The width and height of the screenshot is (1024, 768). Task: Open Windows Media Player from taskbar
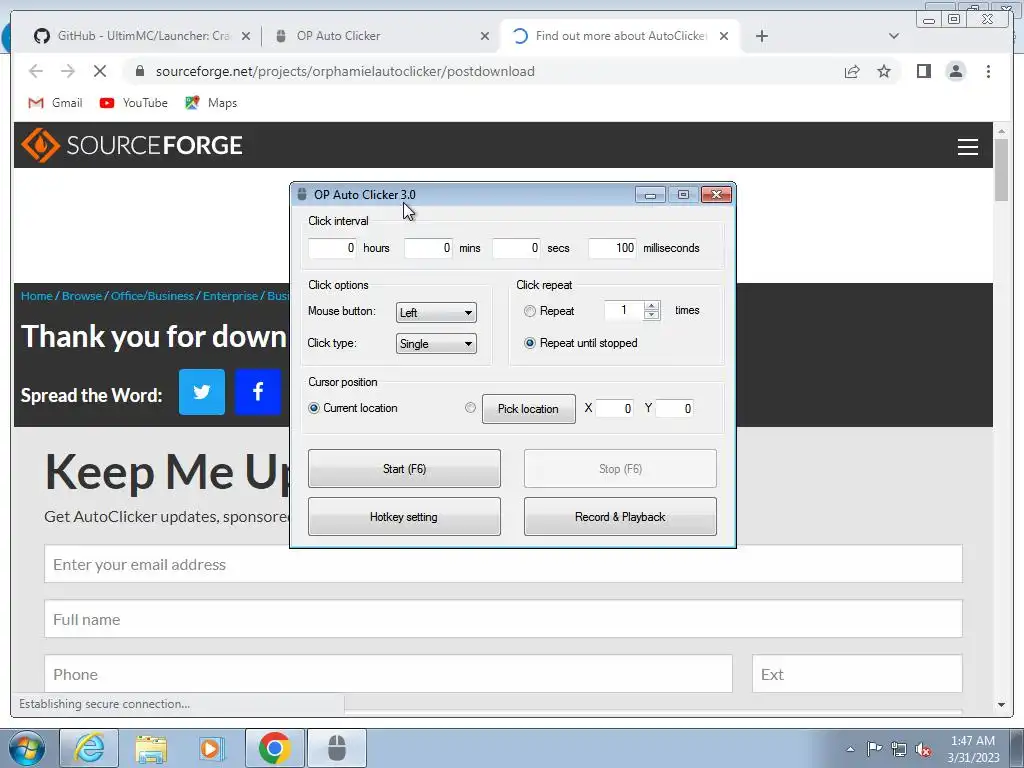point(212,748)
